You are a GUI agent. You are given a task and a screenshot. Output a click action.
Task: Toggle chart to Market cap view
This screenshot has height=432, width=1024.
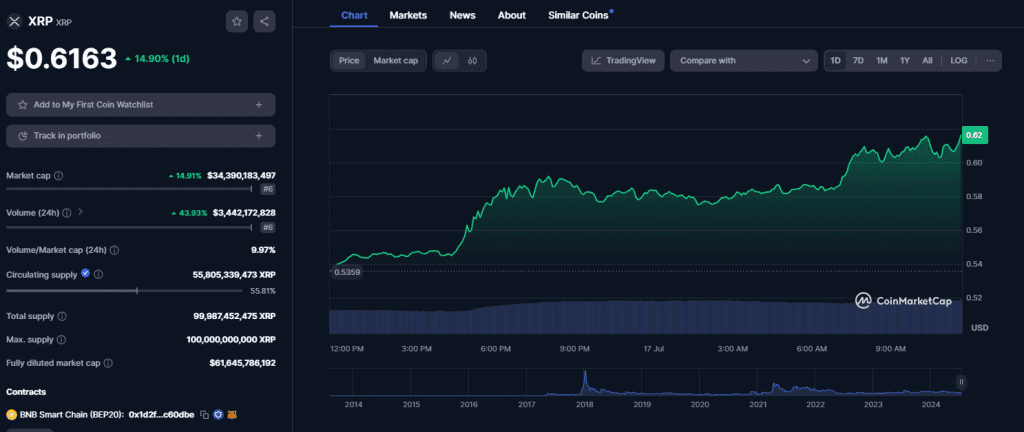395,61
